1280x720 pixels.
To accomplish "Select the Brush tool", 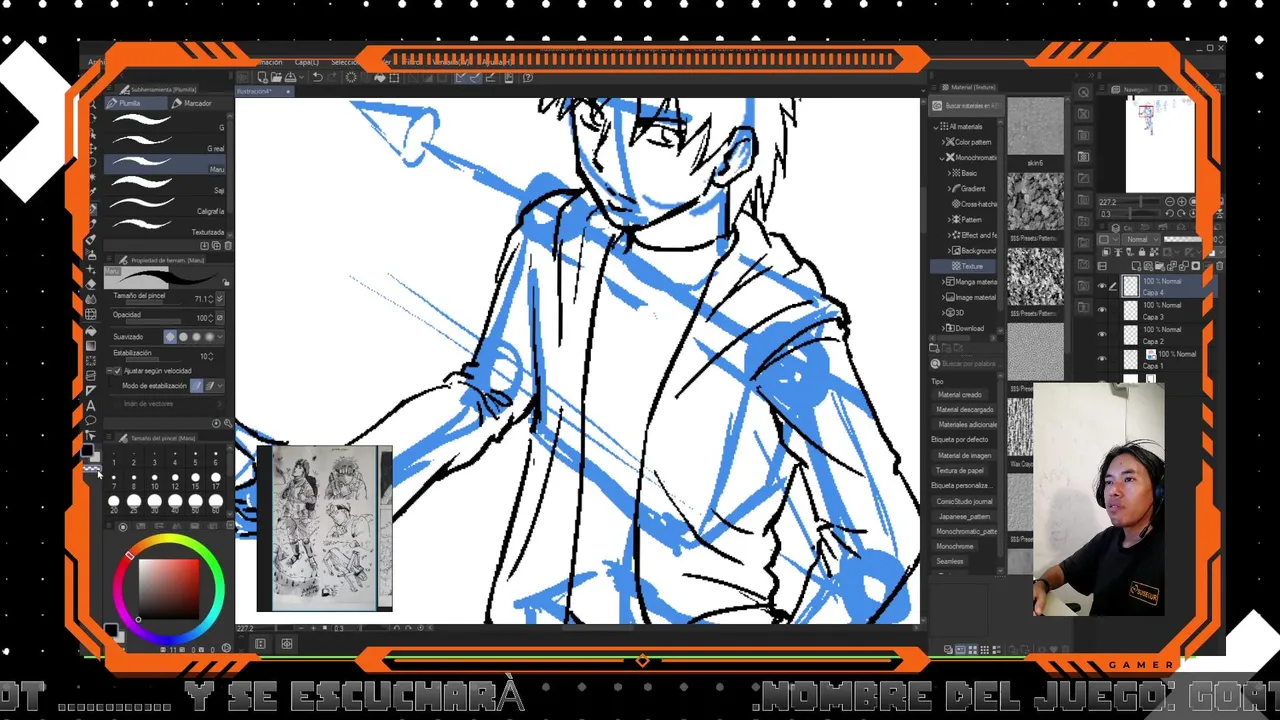I will (x=90, y=238).
